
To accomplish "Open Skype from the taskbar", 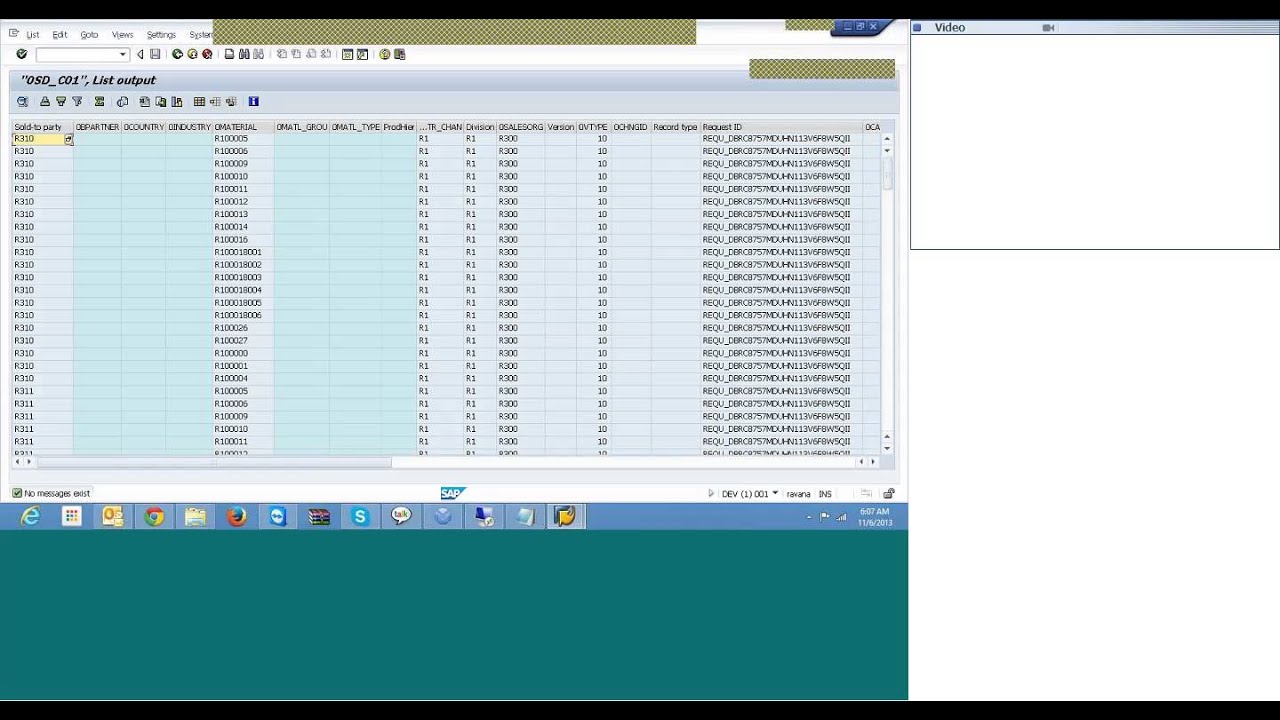I will (360, 516).
